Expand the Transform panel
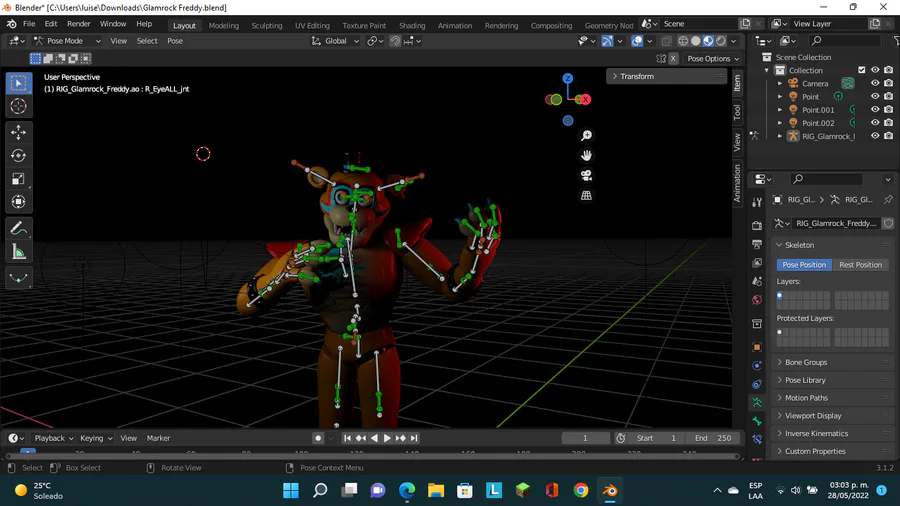Image resolution: width=900 pixels, height=506 pixels. (x=666, y=76)
